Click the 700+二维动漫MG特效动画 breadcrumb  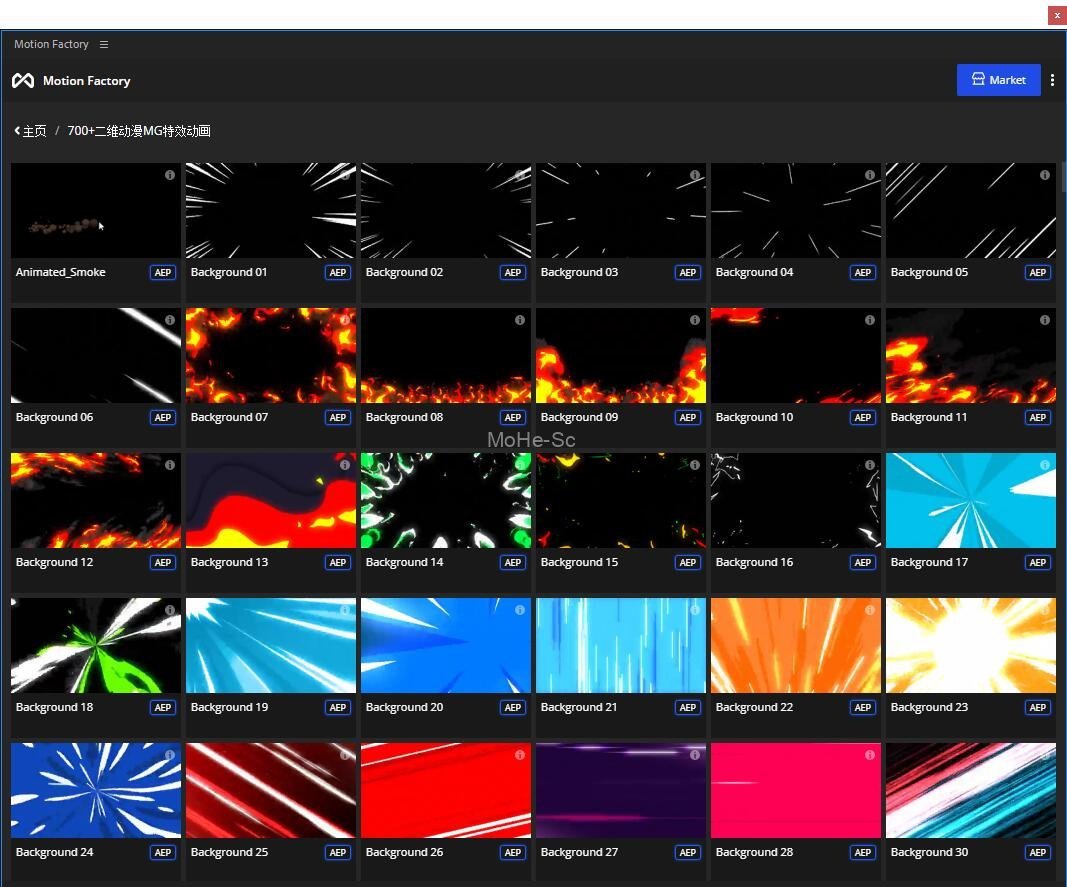click(x=139, y=131)
